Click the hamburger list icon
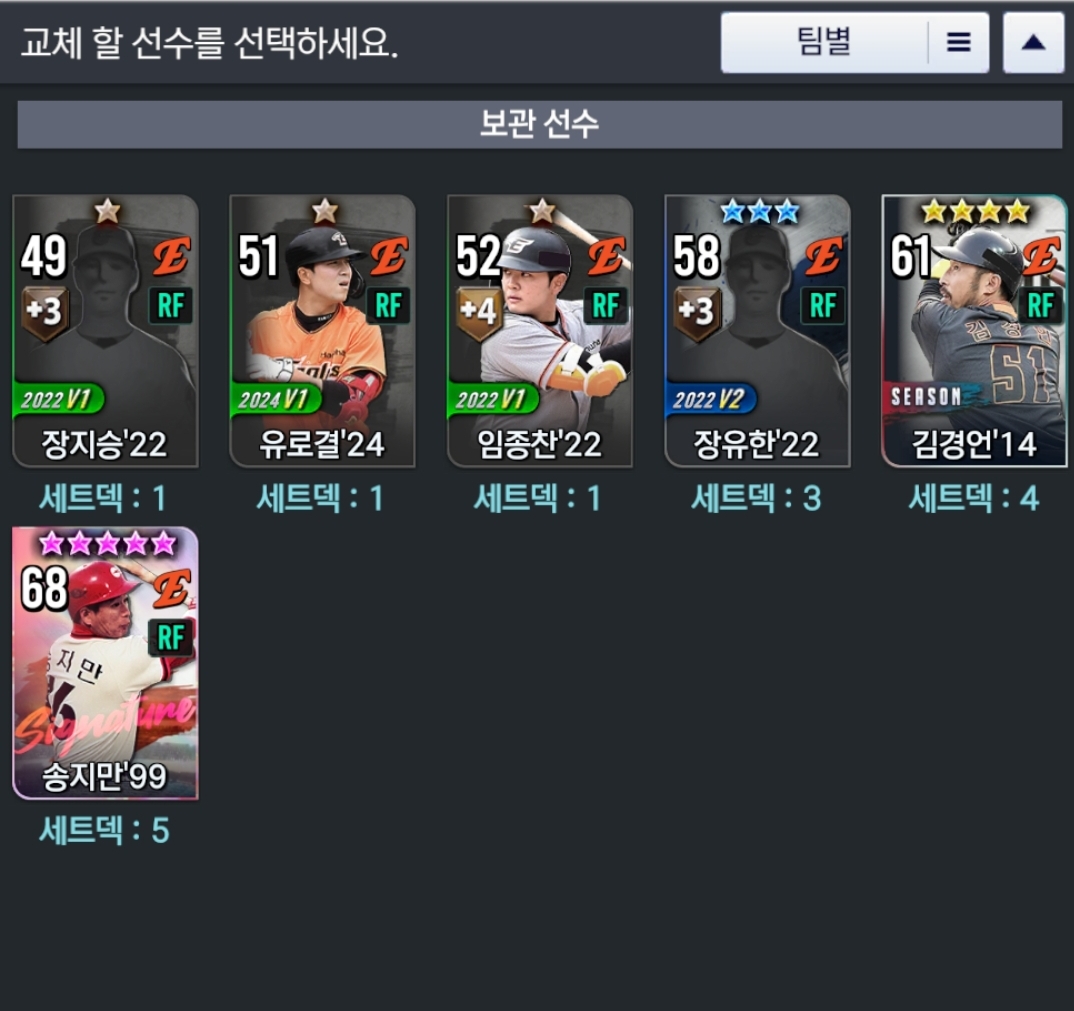1074x1011 pixels. click(x=959, y=42)
